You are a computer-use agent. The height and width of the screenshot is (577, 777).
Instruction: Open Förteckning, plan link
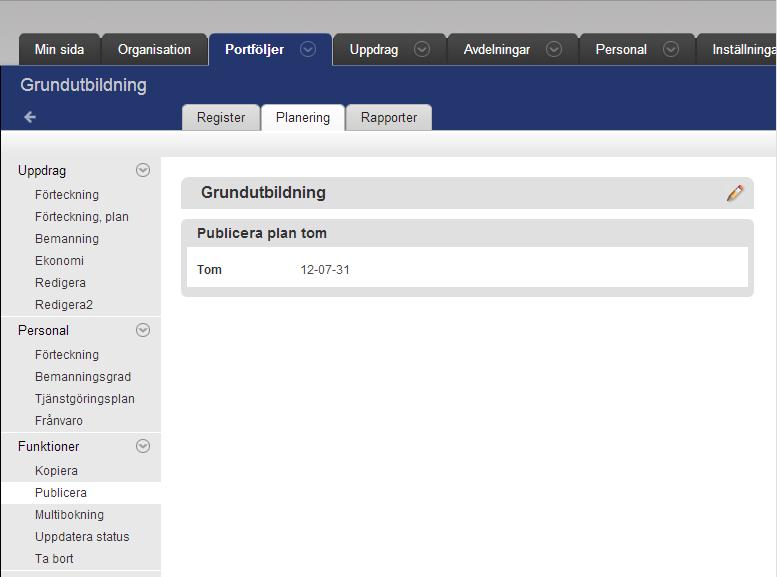pyautogui.click(x=82, y=217)
